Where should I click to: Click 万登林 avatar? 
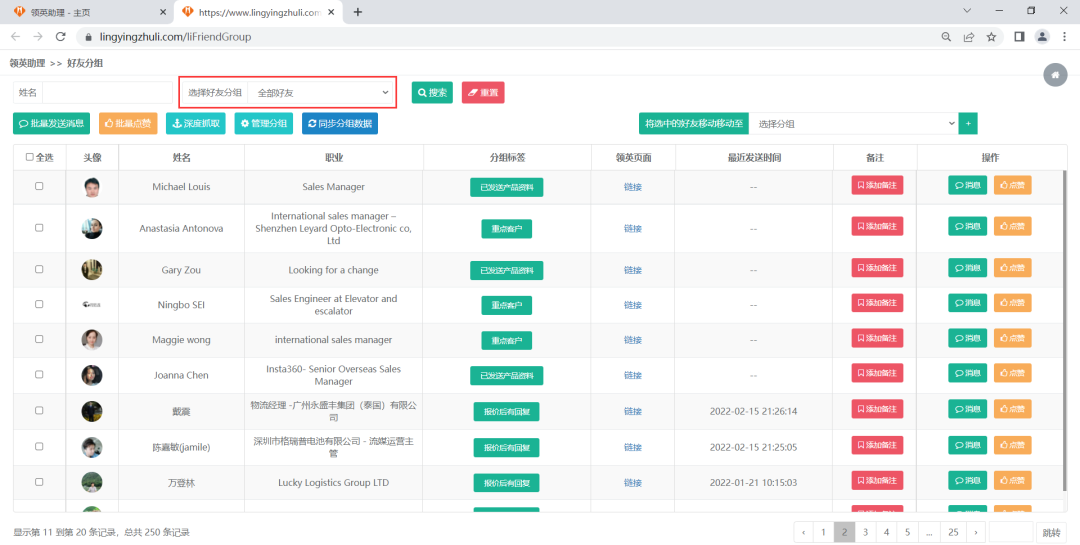(x=92, y=482)
